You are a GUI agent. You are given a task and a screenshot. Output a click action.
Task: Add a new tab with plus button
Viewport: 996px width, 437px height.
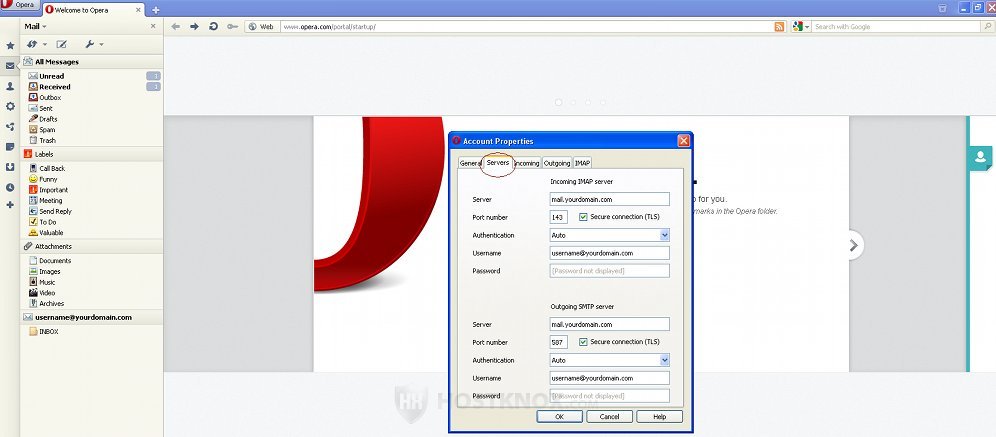pyautogui.click(x=156, y=10)
